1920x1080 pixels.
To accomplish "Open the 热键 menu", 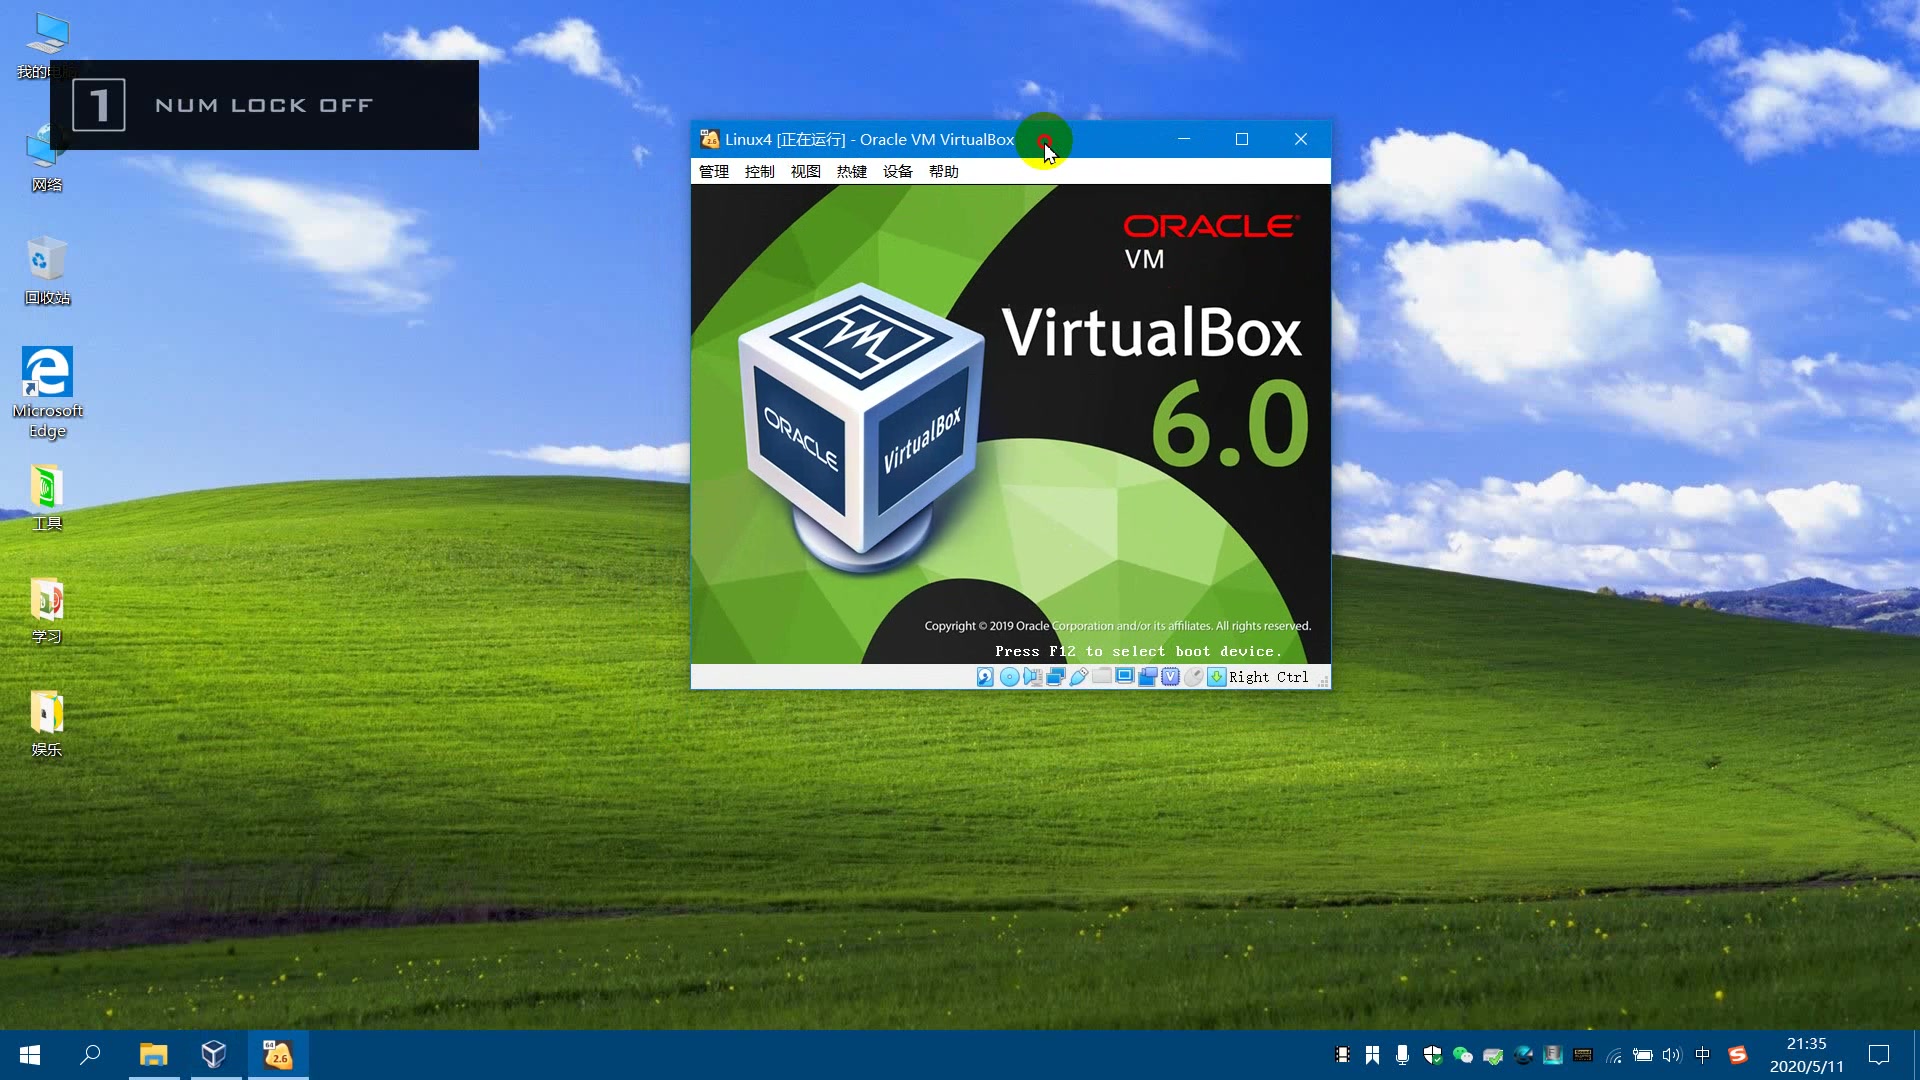I will (851, 171).
